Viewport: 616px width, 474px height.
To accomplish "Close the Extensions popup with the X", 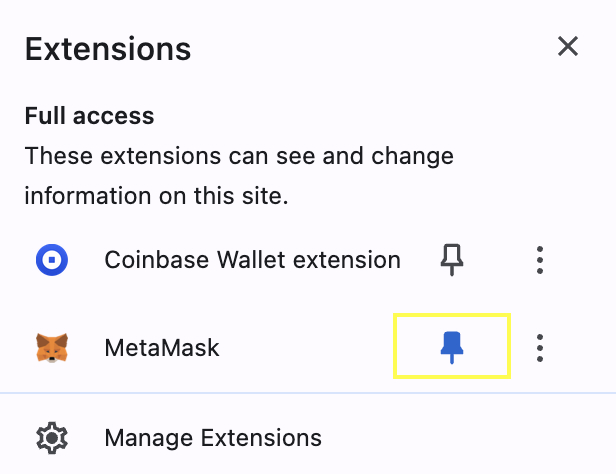I will (x=568, y=46).
